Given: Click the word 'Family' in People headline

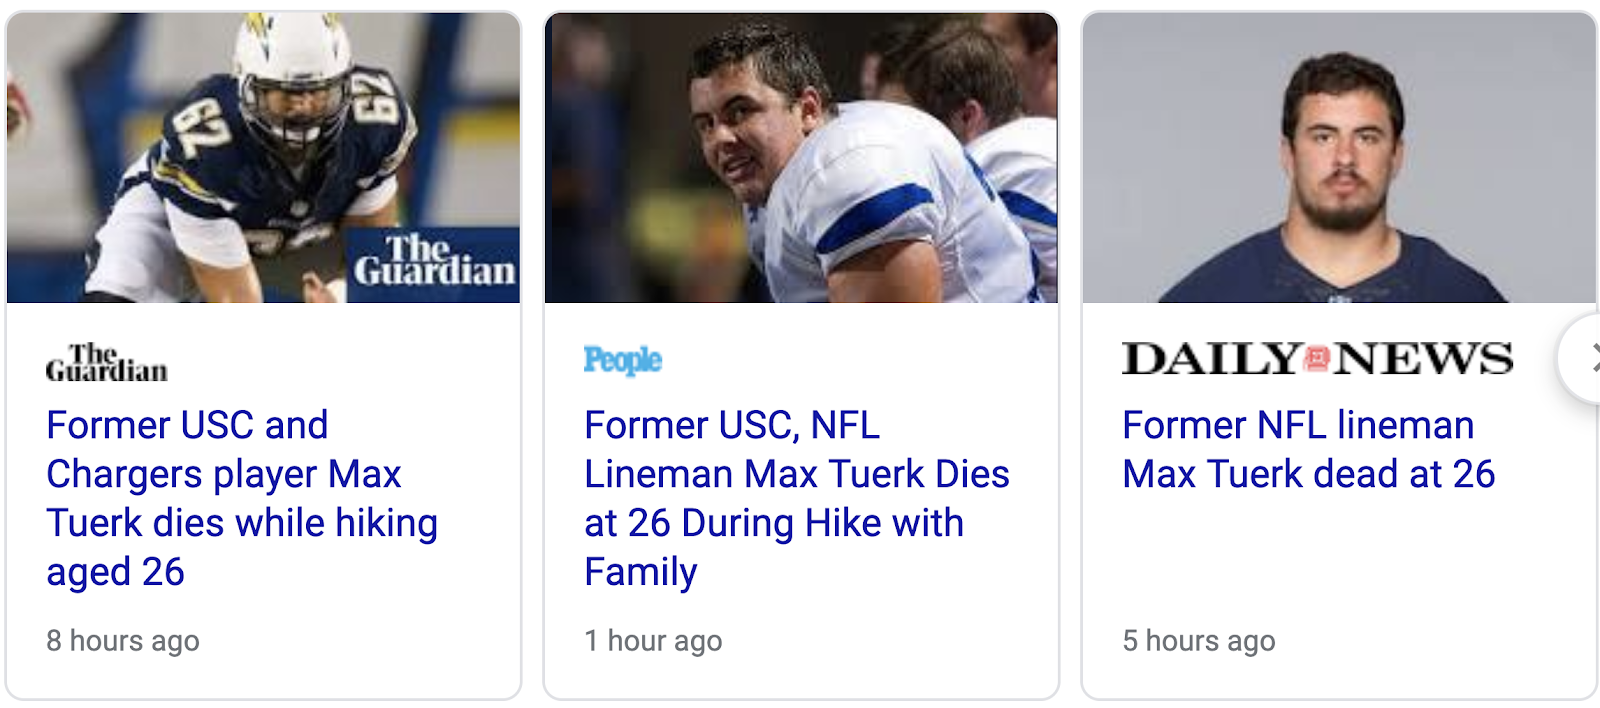Looking at the screenshot, I should click(641, 572).
